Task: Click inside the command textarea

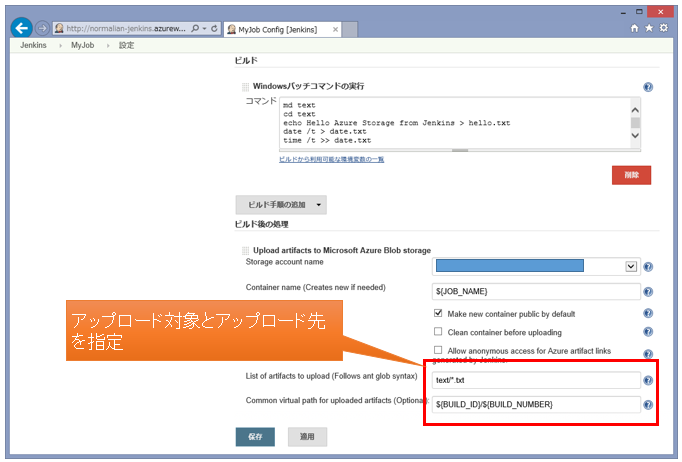Action: [x=455, y=123]
